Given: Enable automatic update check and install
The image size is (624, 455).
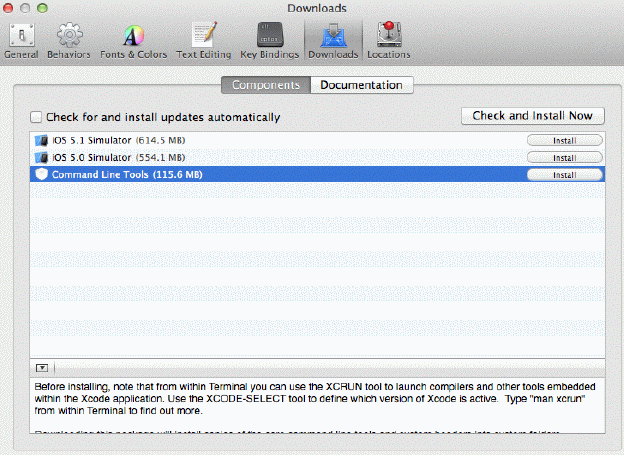Looking at the screenshot, I should (x=37, y=117).
